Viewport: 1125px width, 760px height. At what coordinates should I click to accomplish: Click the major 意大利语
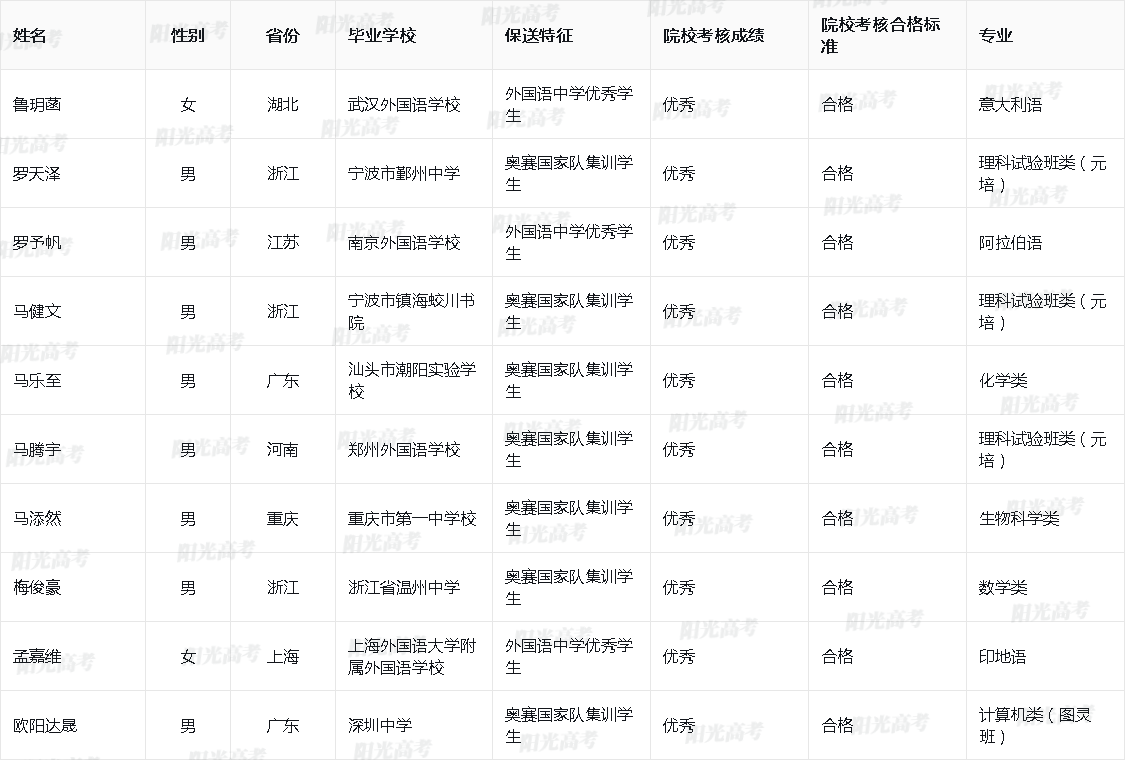click(x=1010, y=105)
